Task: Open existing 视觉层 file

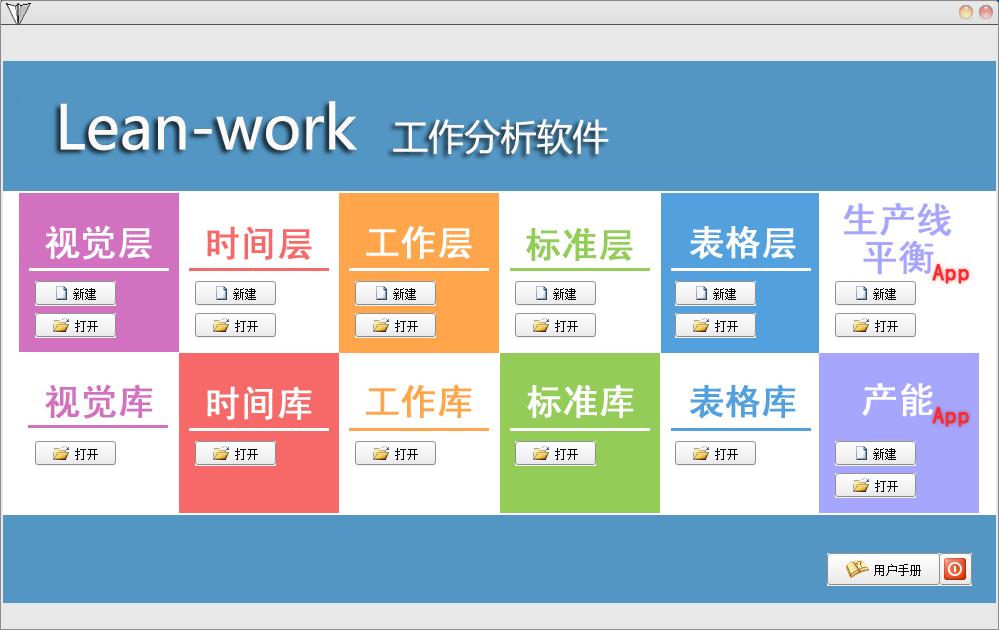Action: (x=75, y=326)
